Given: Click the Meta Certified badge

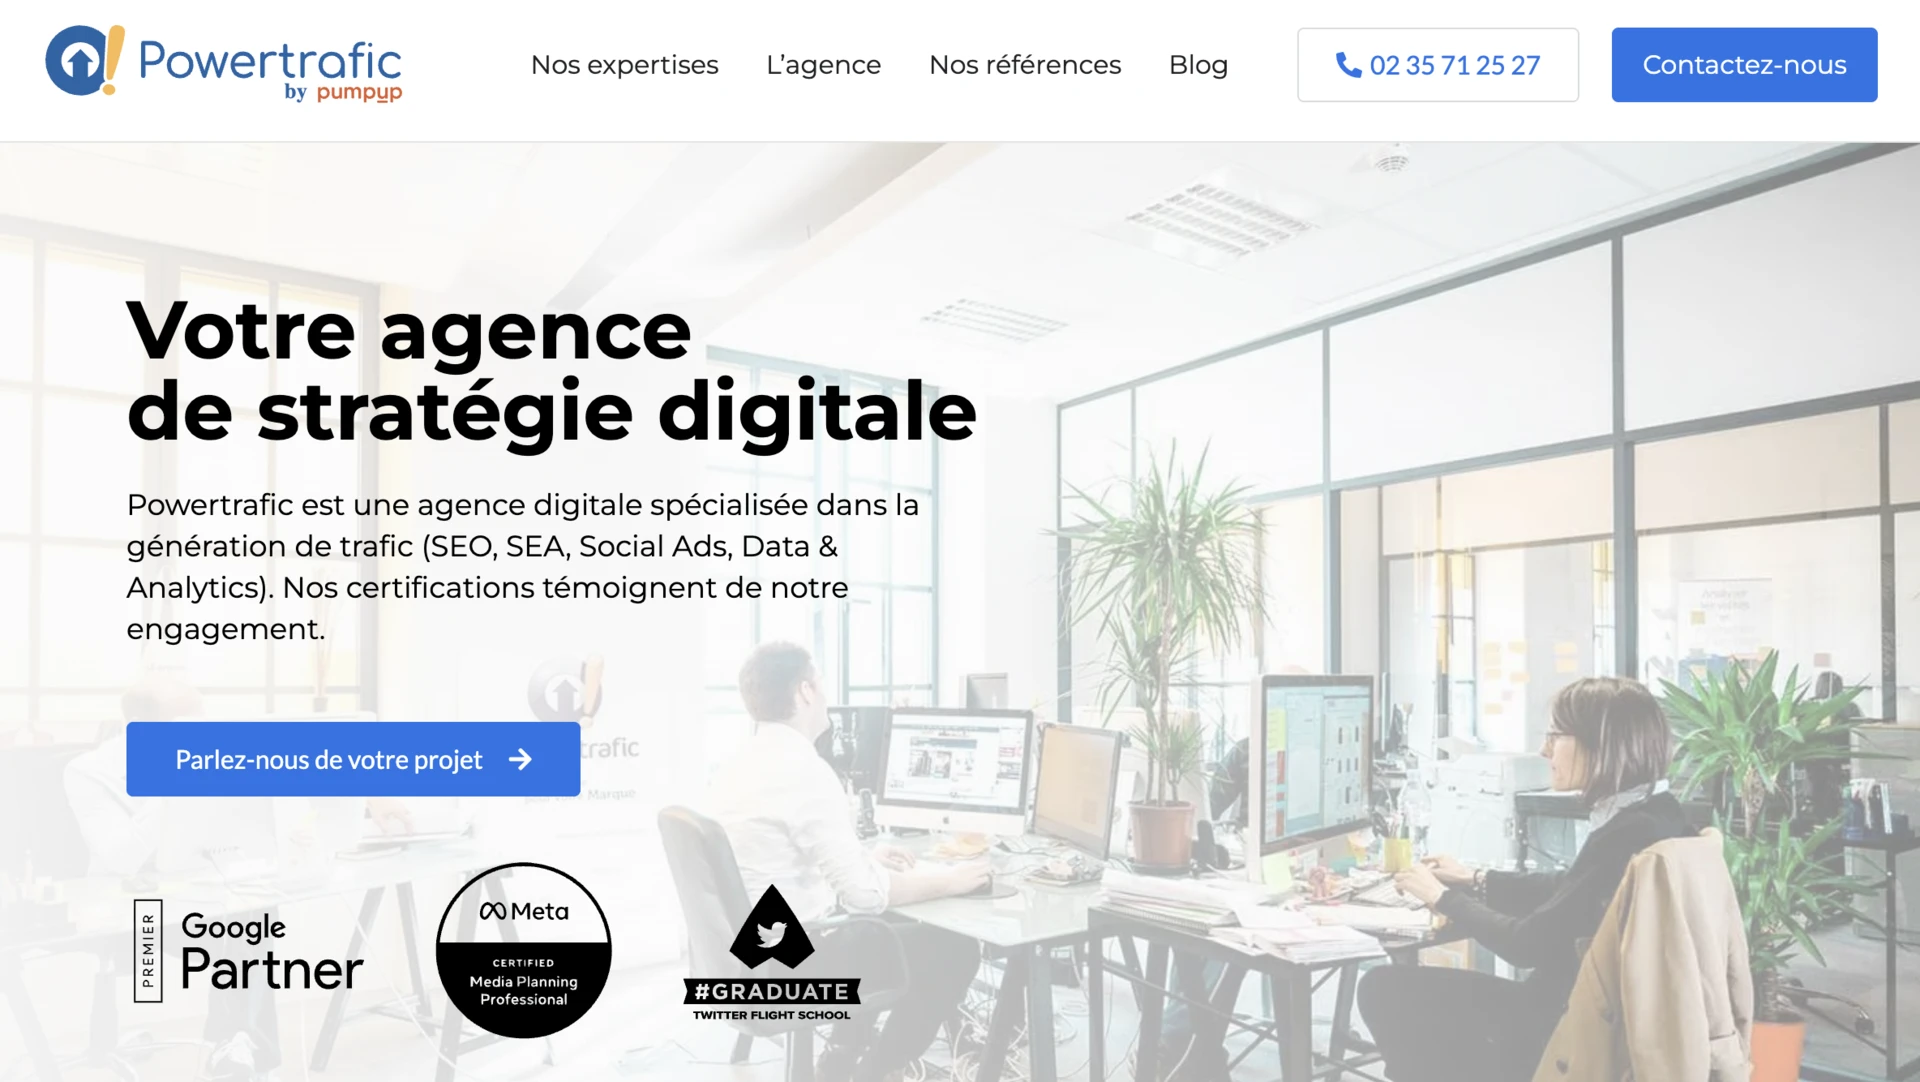Looking at the screenshot, I should [x=524, y=950].
